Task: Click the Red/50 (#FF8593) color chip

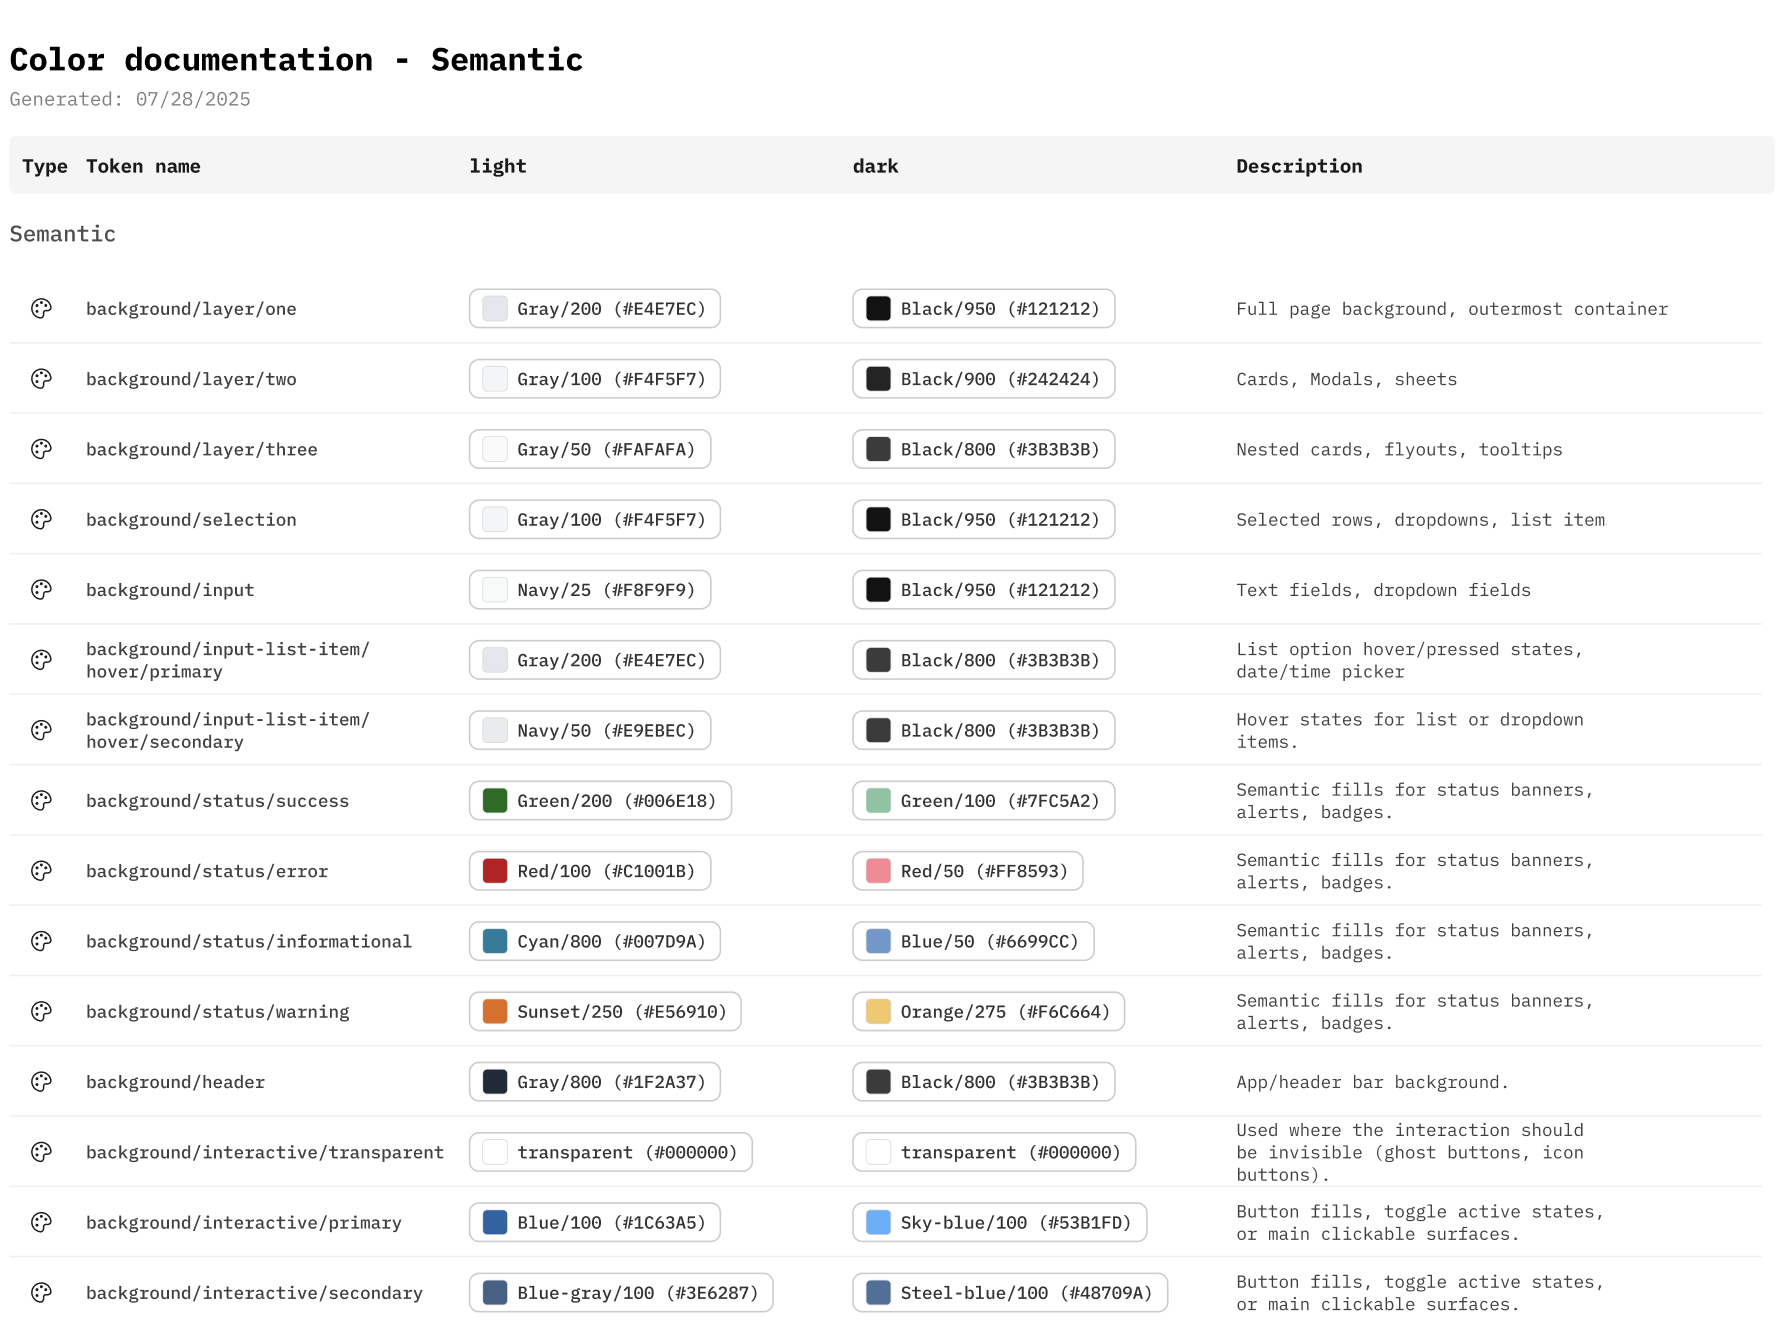Action: click(968, 871)
